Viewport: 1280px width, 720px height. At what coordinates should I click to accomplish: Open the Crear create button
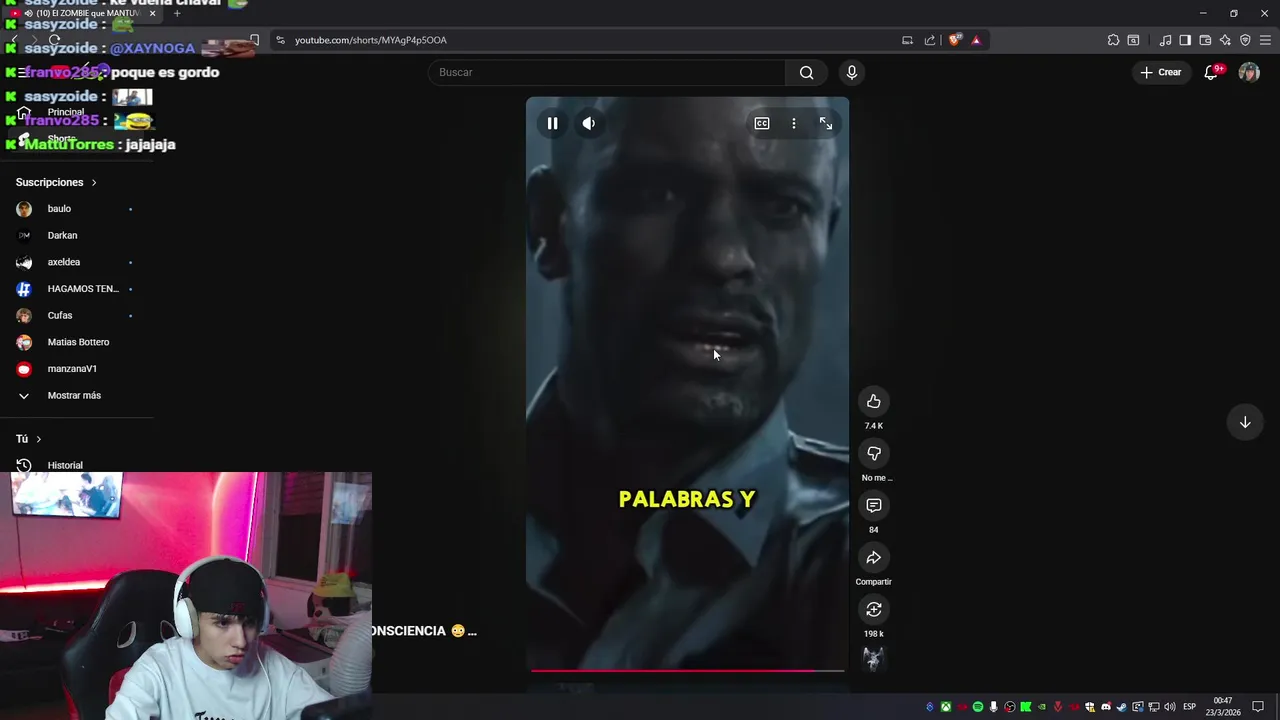coord(1161,72)
